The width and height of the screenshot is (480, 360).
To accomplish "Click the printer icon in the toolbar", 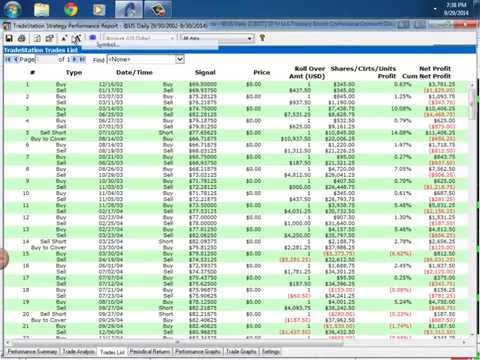I will click(22, 38).
